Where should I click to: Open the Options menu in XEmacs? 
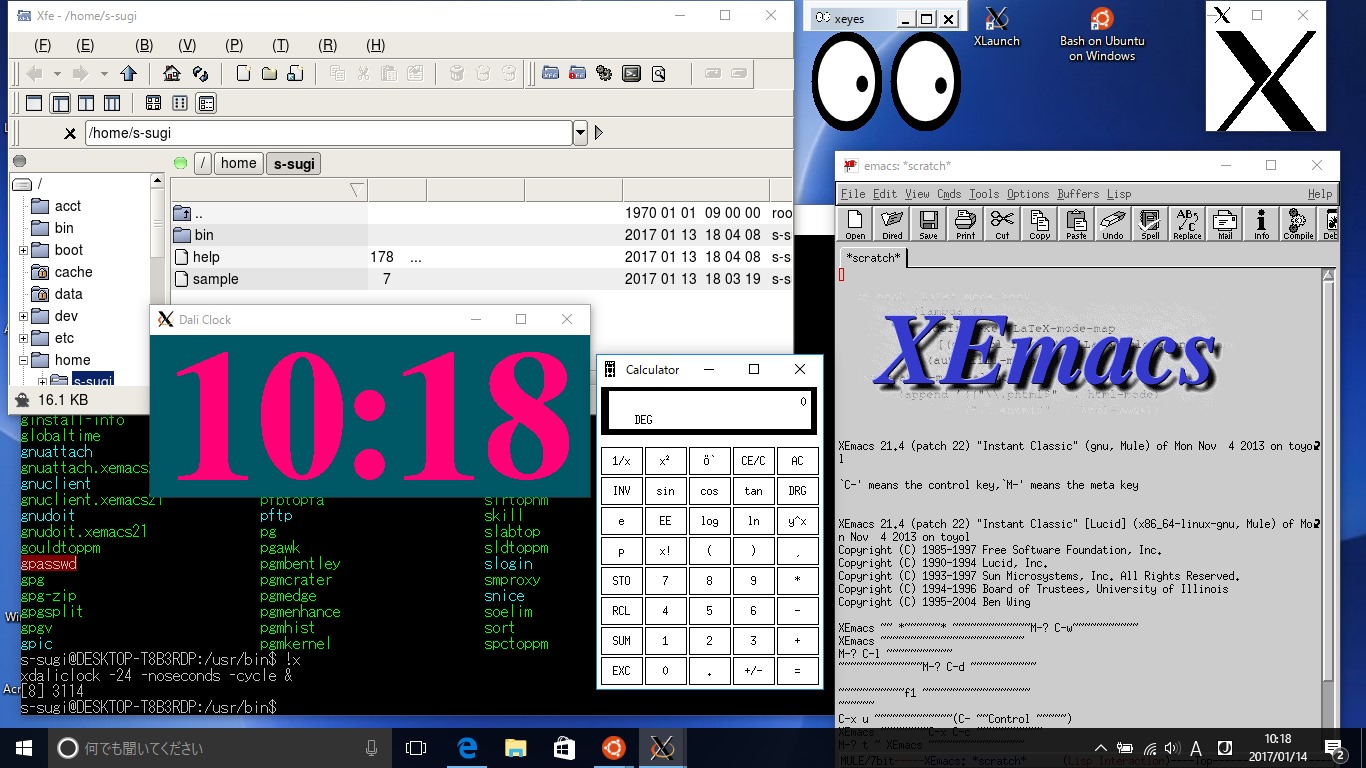(1028, 194)
